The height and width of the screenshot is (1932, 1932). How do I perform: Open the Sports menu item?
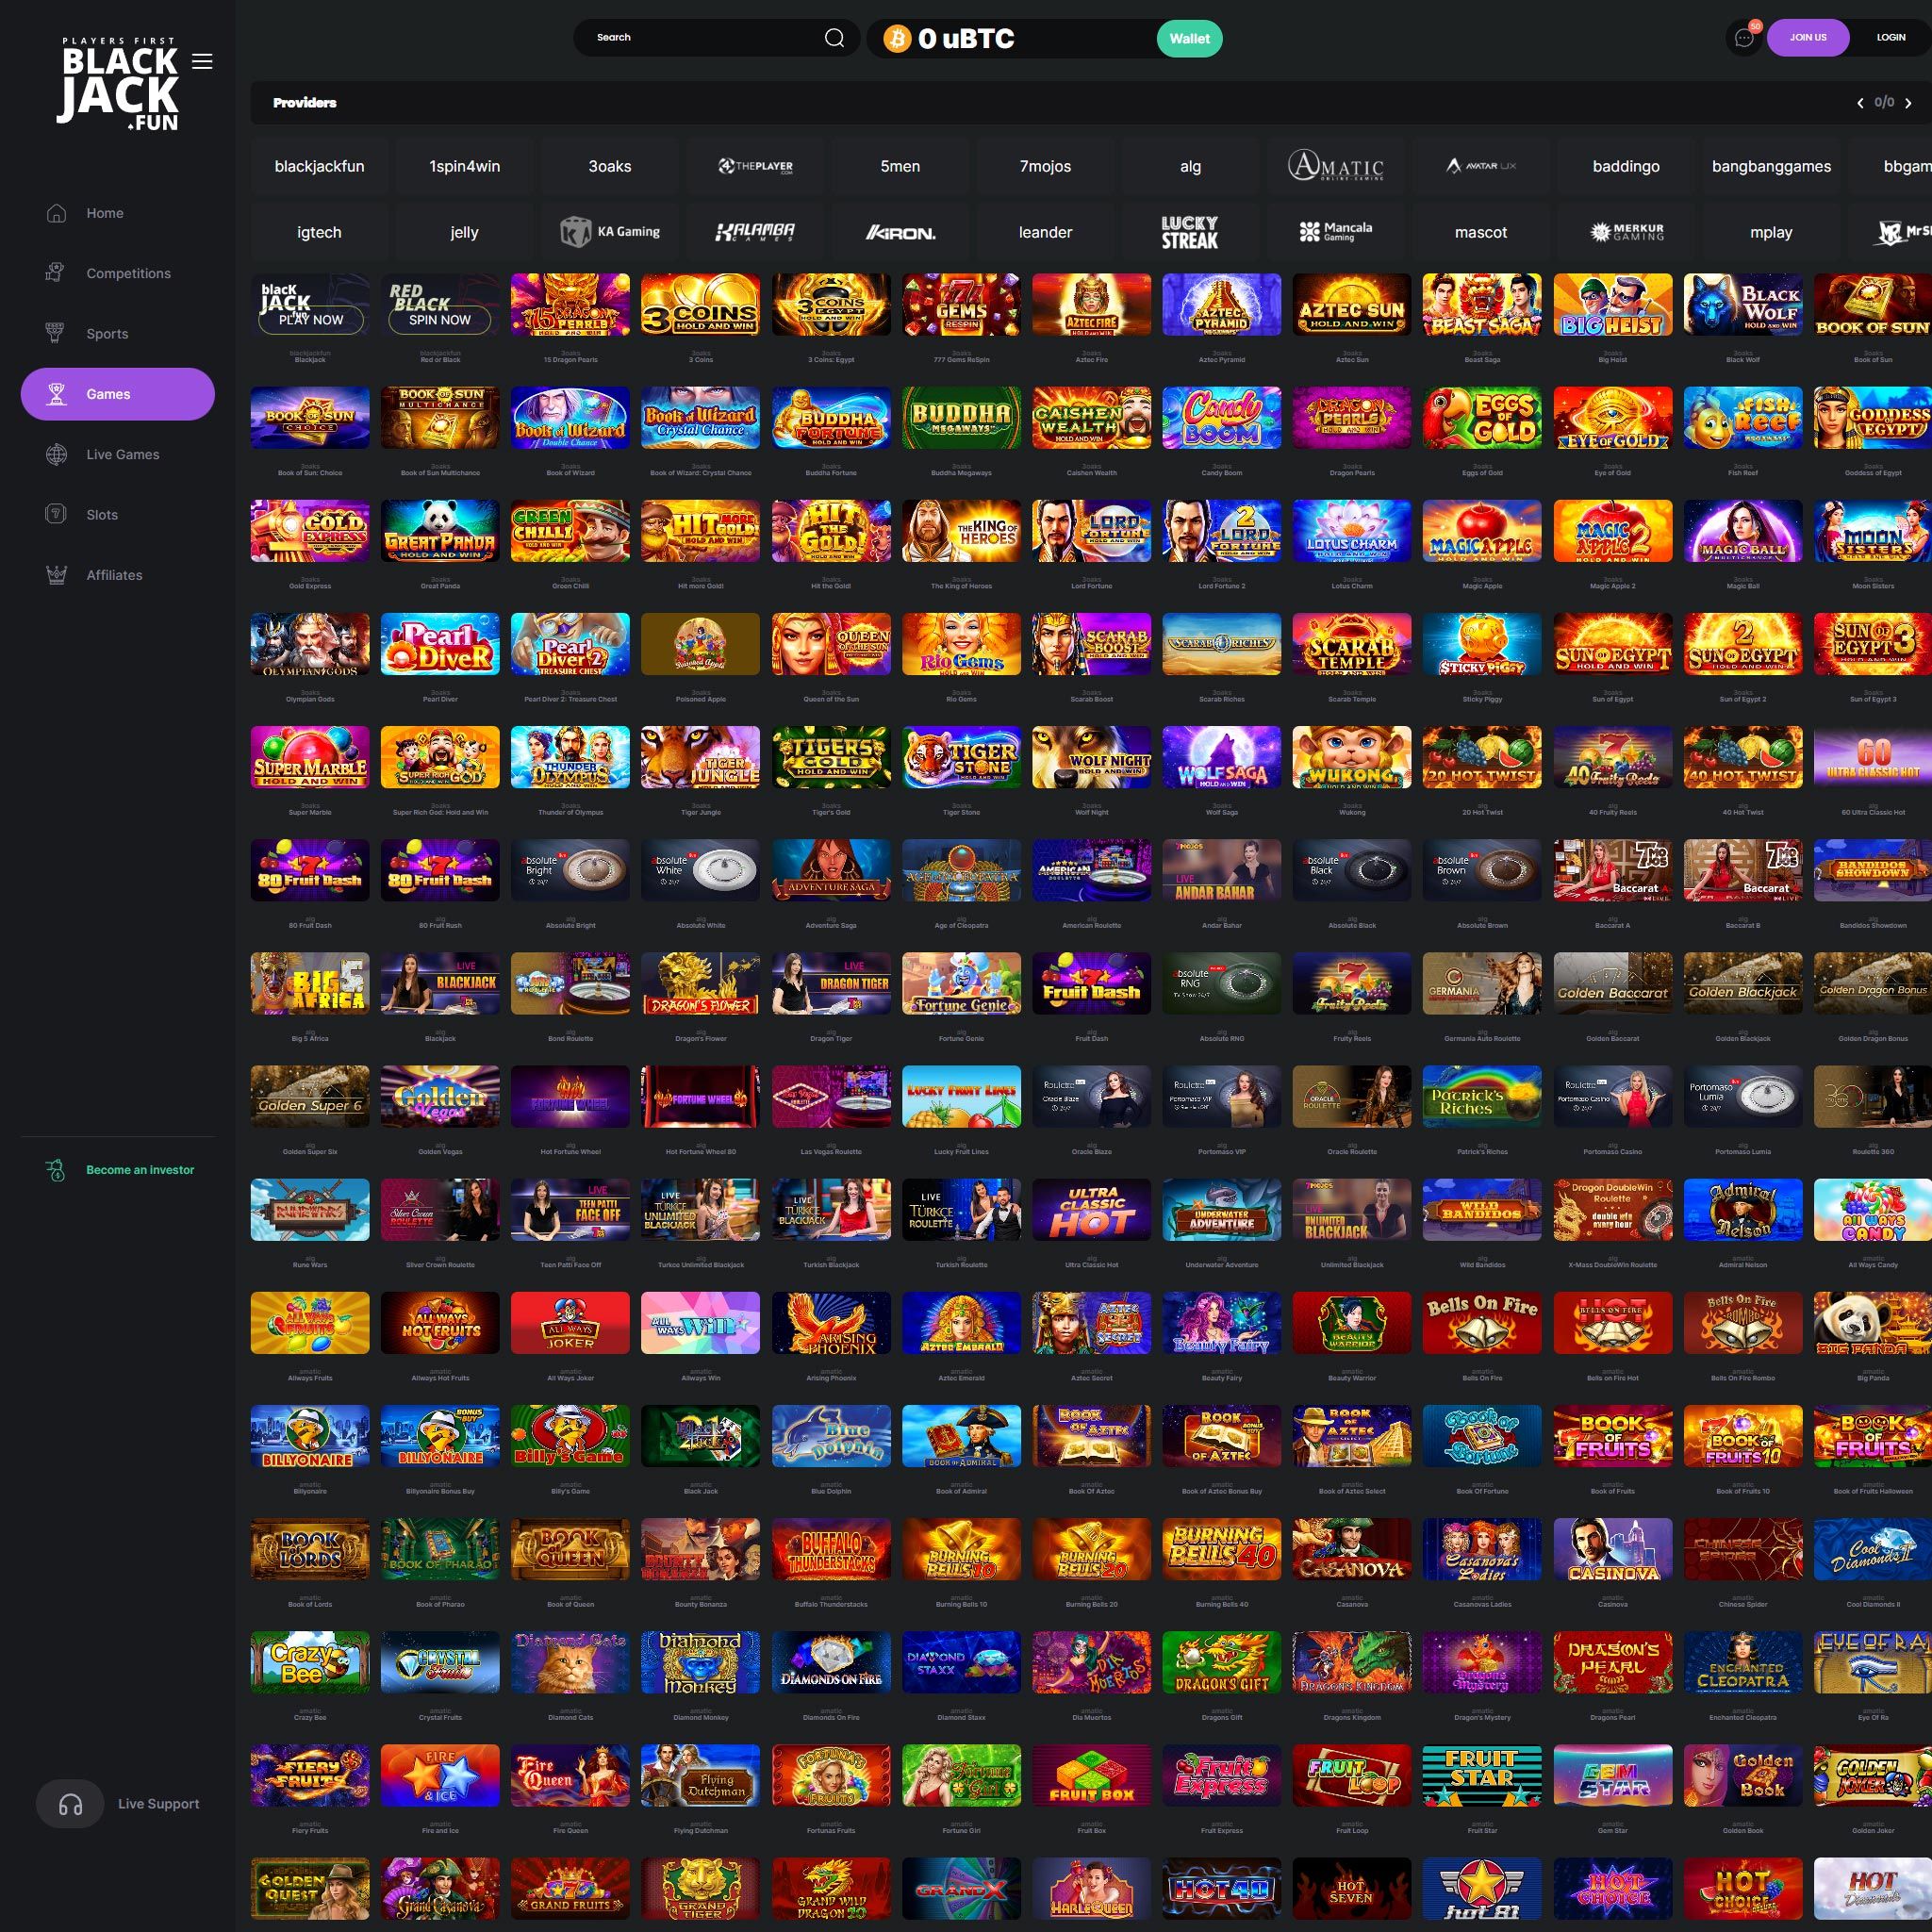click(107, 334)
